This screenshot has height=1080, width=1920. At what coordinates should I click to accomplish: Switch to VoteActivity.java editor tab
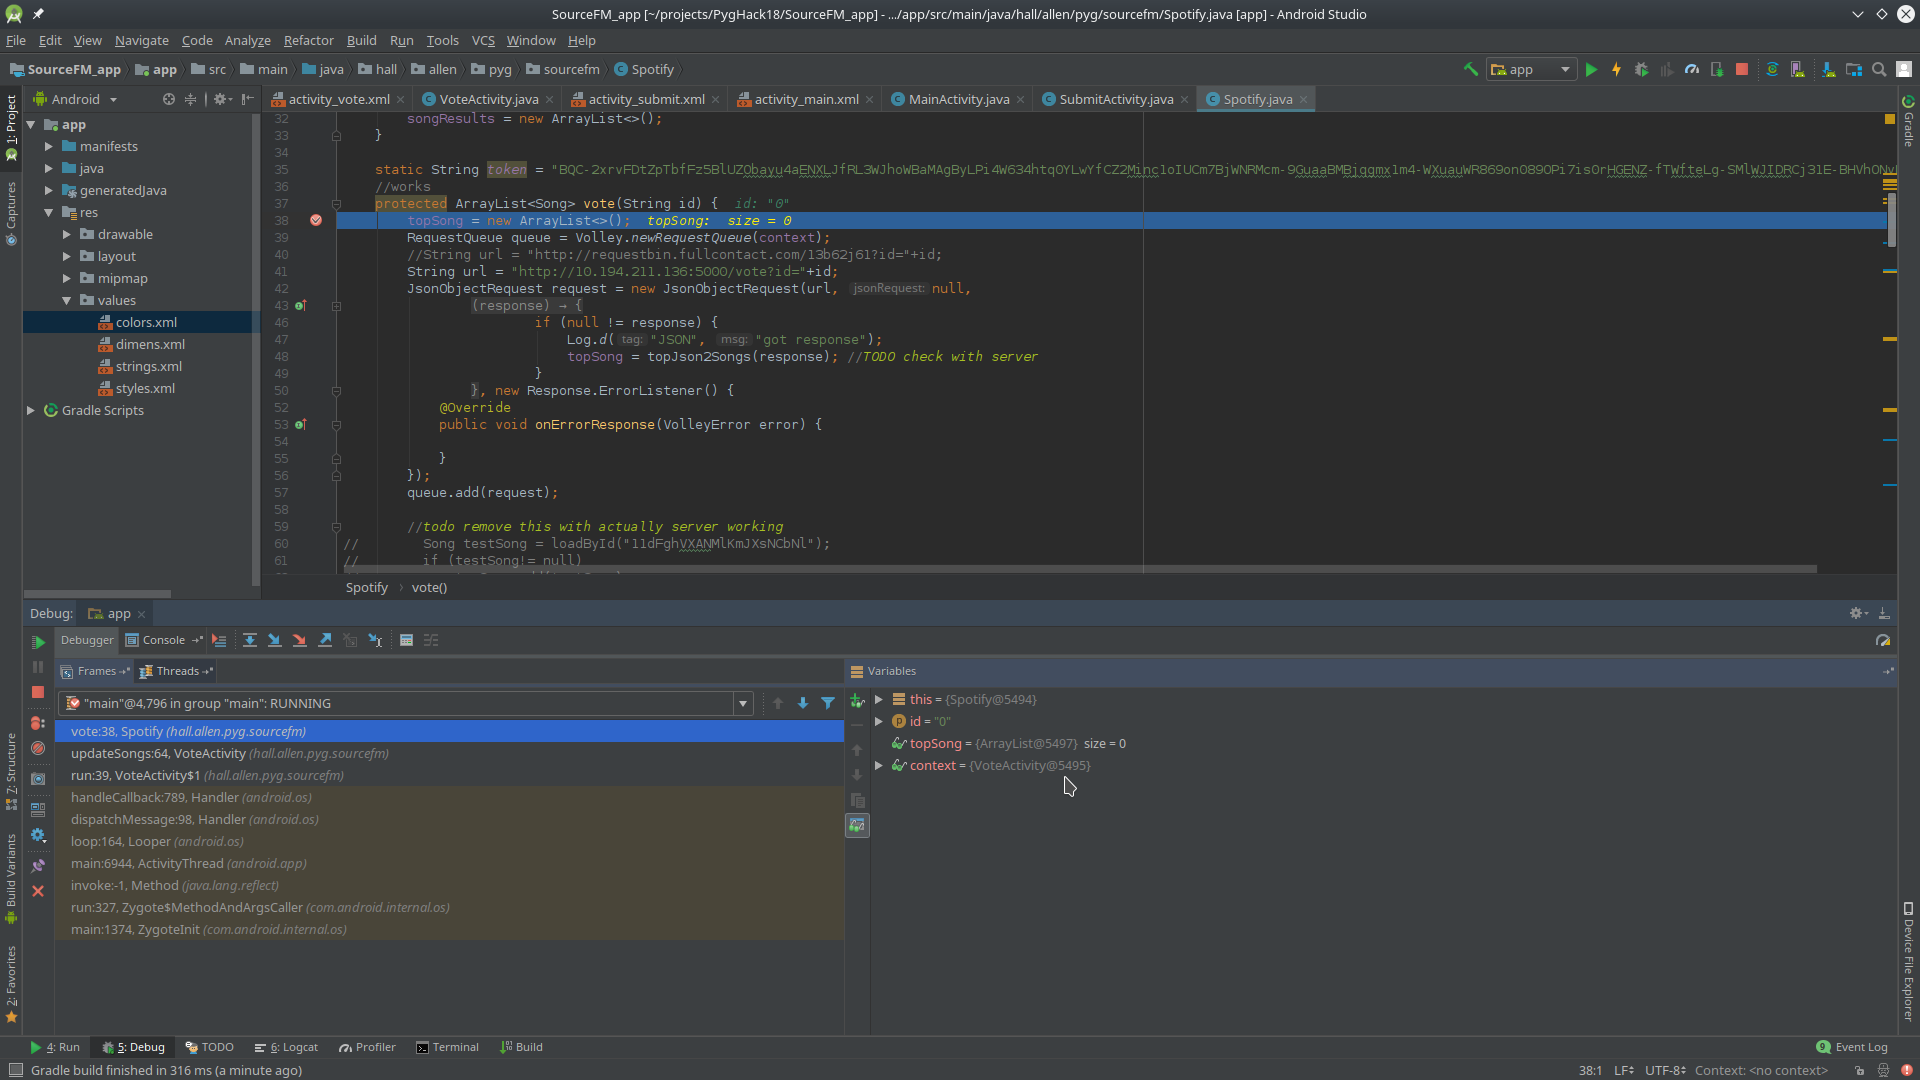pyautogui.click(x=488, y=99)
